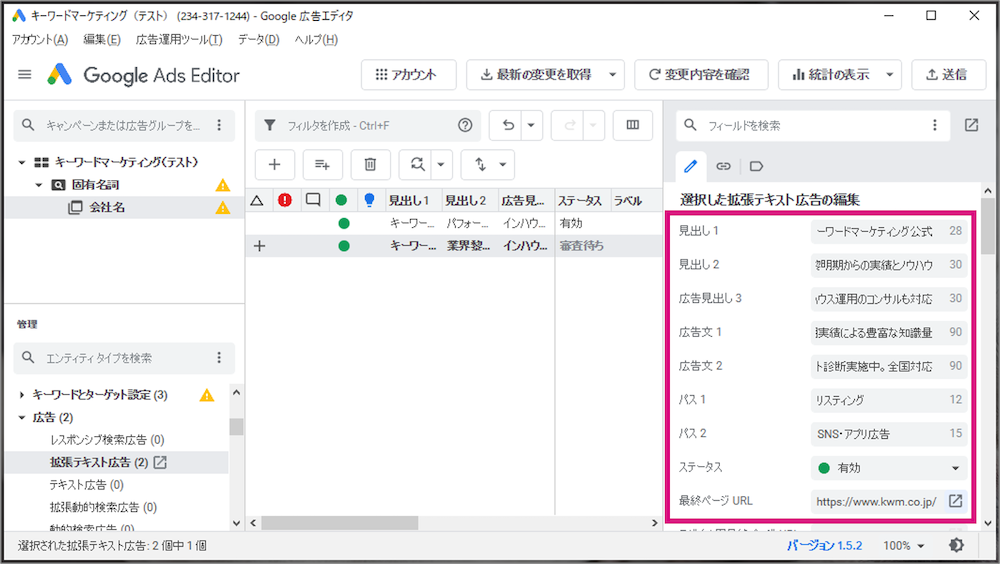Click the undo arrow button
The image size is (1000, 564).
coord(507,125)
